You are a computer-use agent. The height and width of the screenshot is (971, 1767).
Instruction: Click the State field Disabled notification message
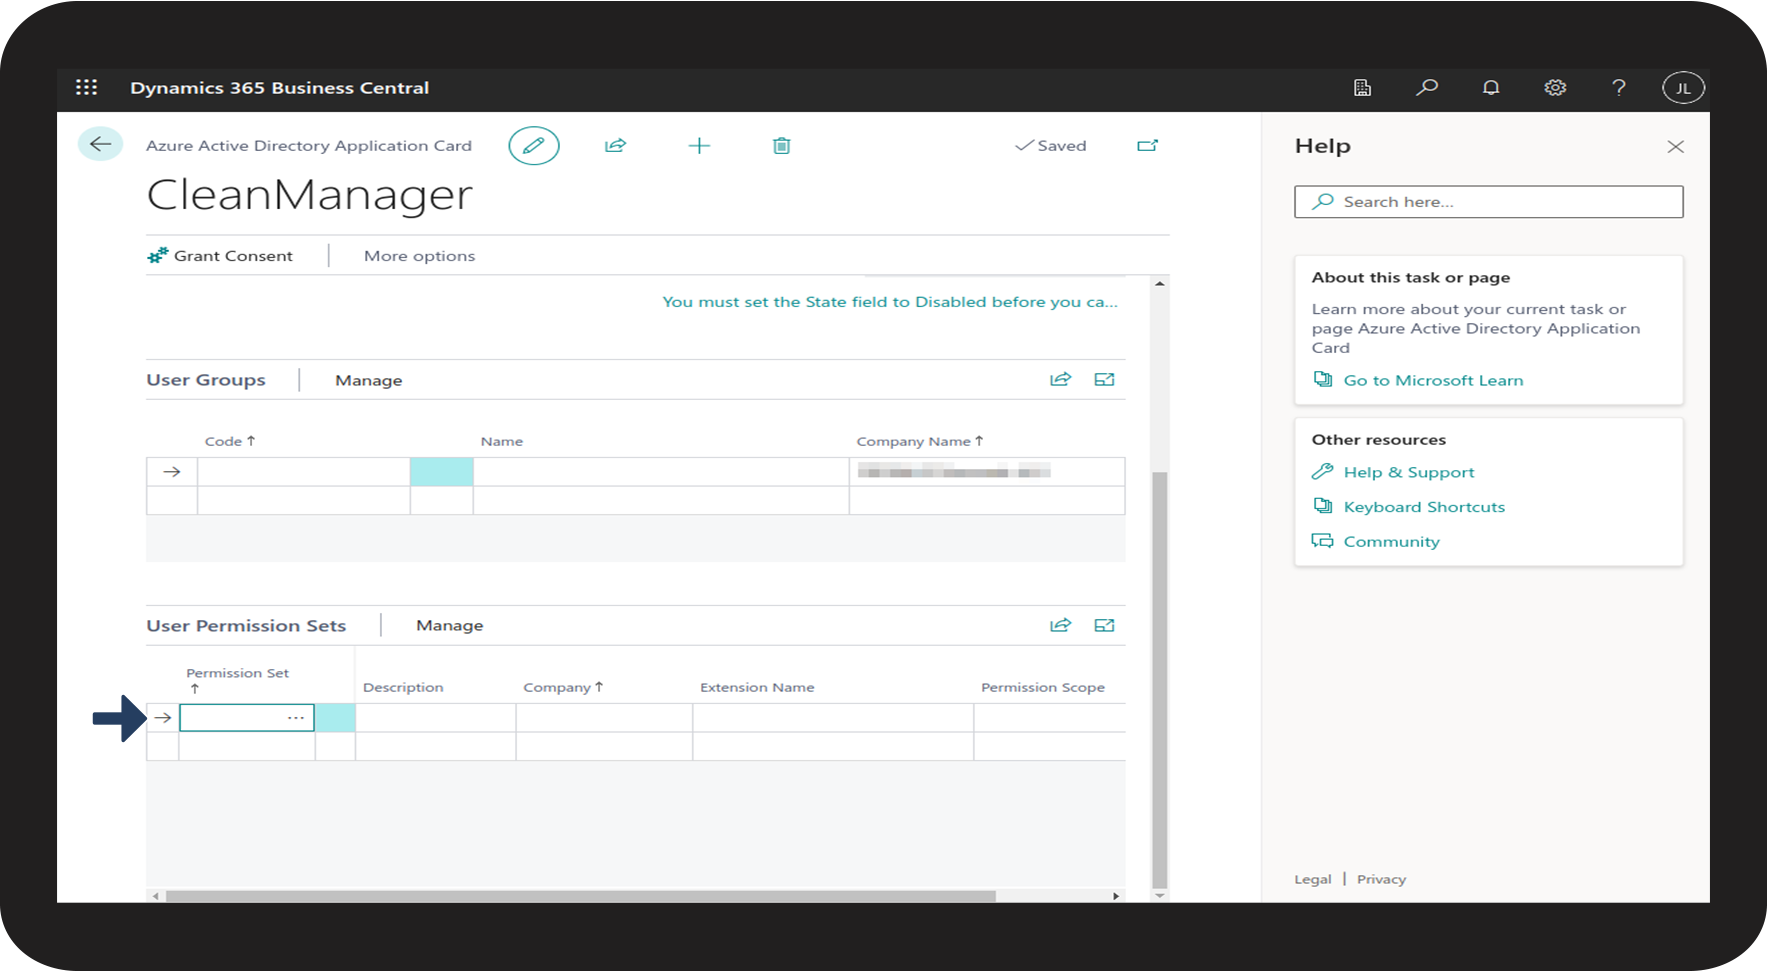pyautogui.click(x=890, y=302)
